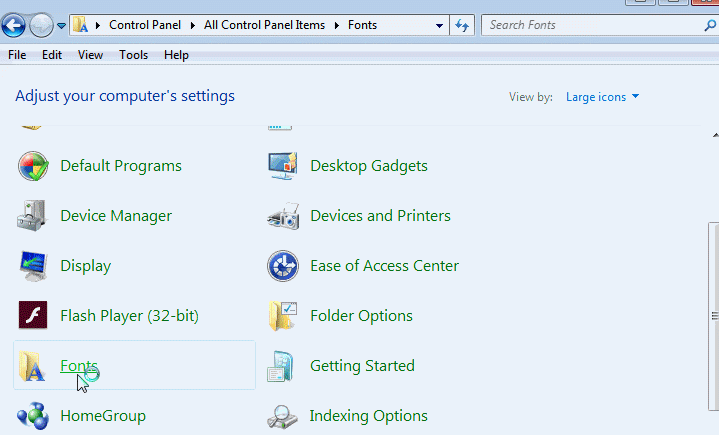Viewport: 719px width, 435px height.
Task: Click the vertical scrollbar thumb
Action: pyautogui.click(x=713, y=315)
